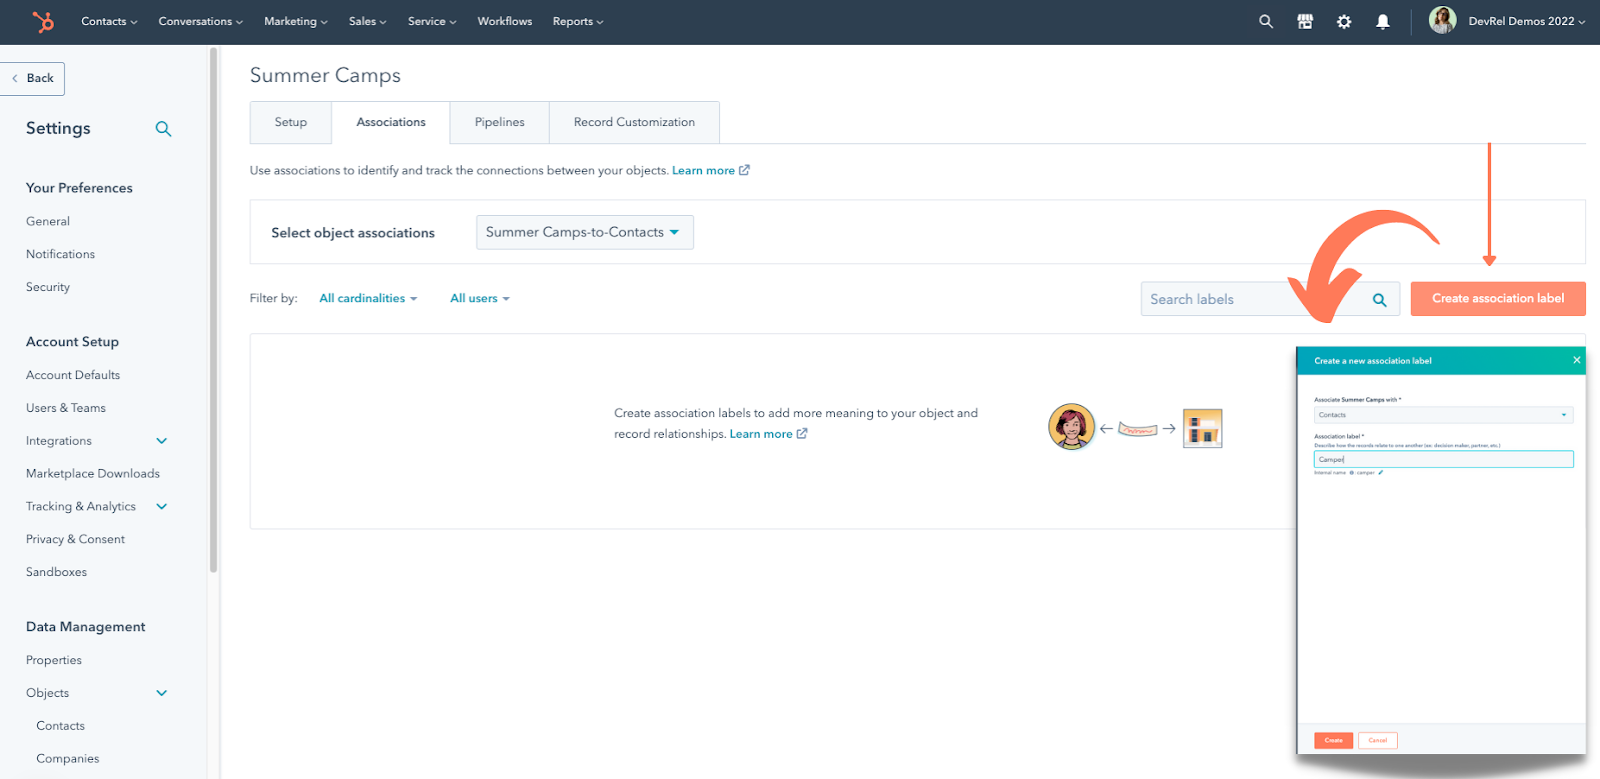The height and width of the screenshot is (779, 1600).
Task: Click the DevRel Demos profile avatar
Action: [1442, 21]
